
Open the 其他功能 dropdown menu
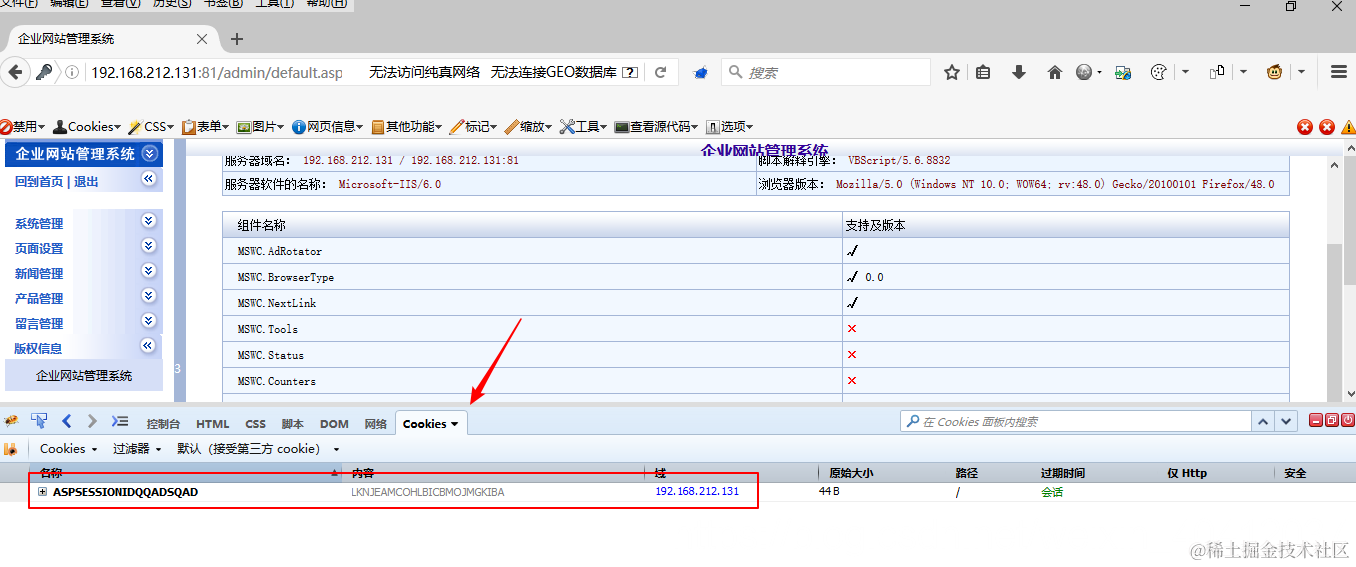tap(408, 127)
